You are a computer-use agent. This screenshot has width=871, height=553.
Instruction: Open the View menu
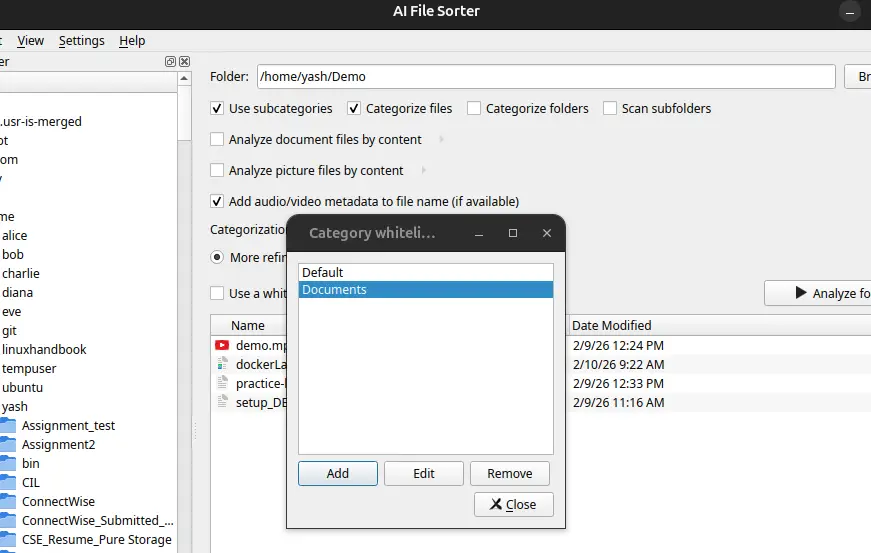pyautogui.click(x=31, y=41)
